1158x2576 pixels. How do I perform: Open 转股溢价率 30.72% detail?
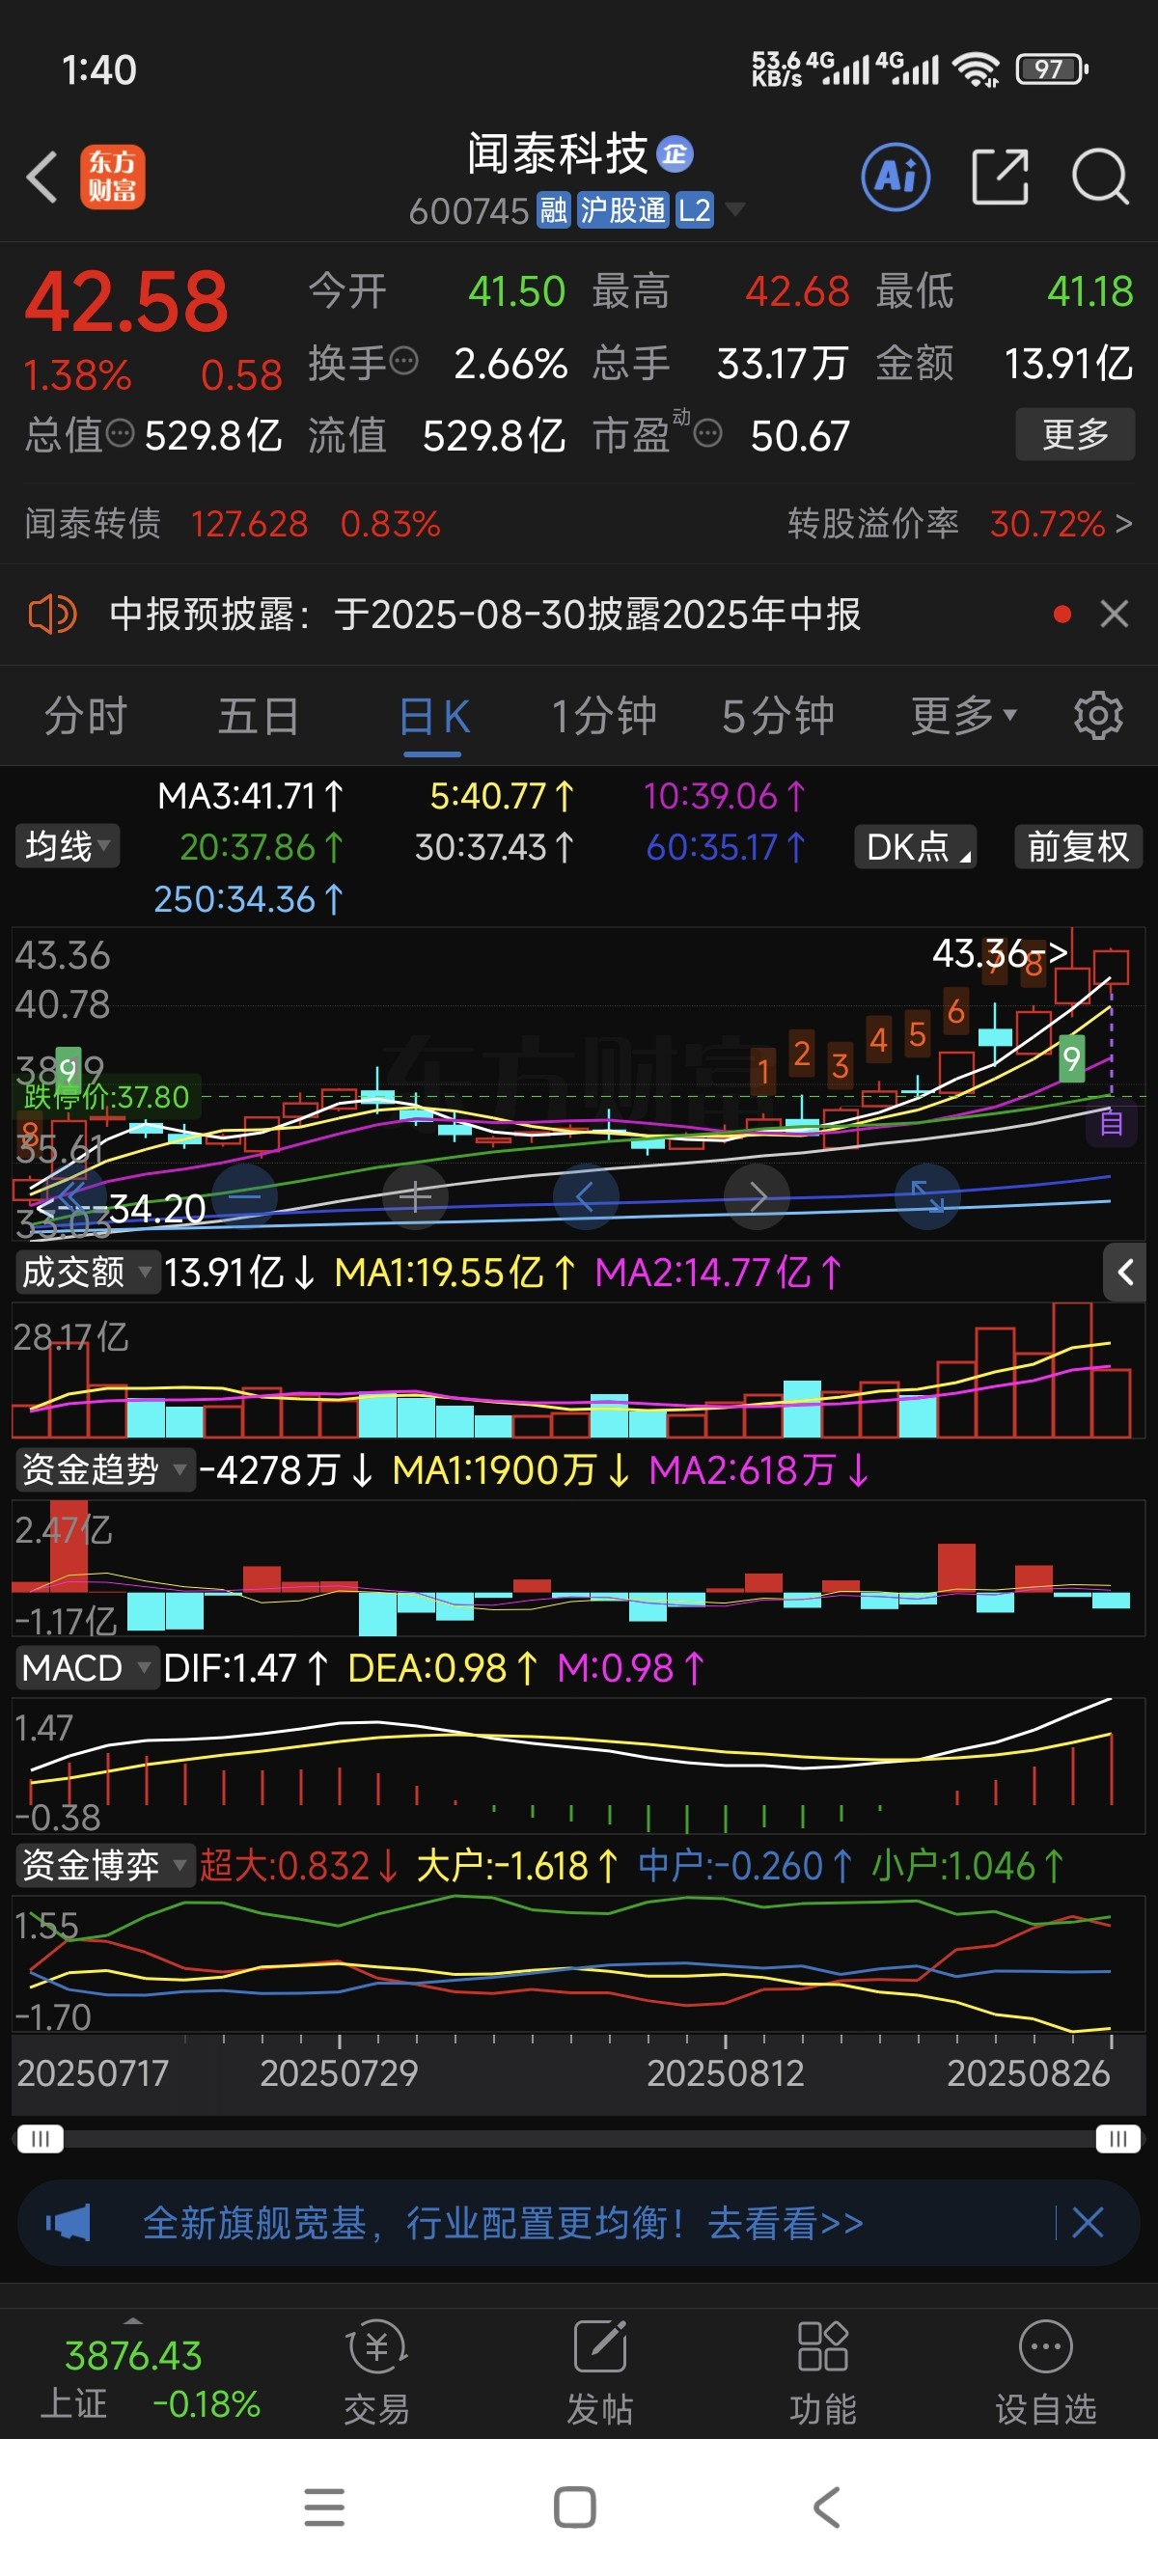tap(960, 523)
